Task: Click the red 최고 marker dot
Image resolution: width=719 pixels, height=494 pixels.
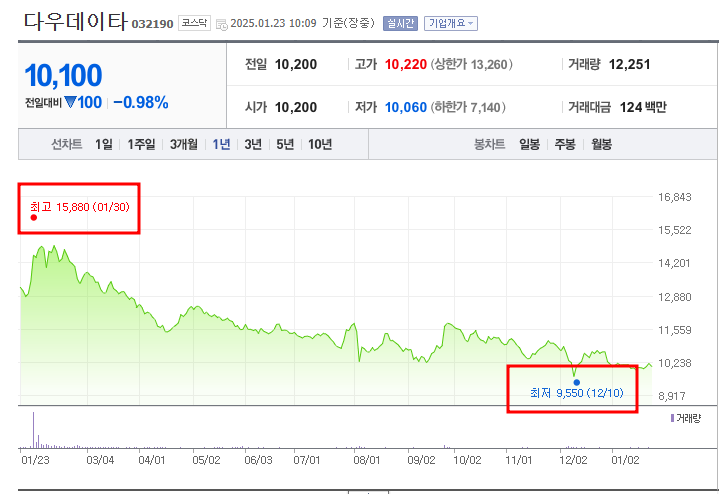Action: click(x=33, y=217)
